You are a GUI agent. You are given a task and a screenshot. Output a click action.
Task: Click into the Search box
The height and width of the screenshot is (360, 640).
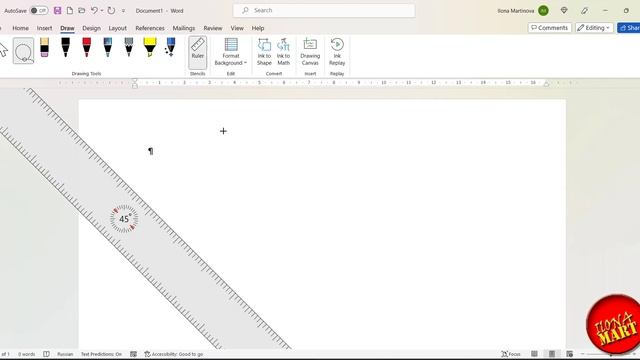pyautogui.click(x=324, y=11)
